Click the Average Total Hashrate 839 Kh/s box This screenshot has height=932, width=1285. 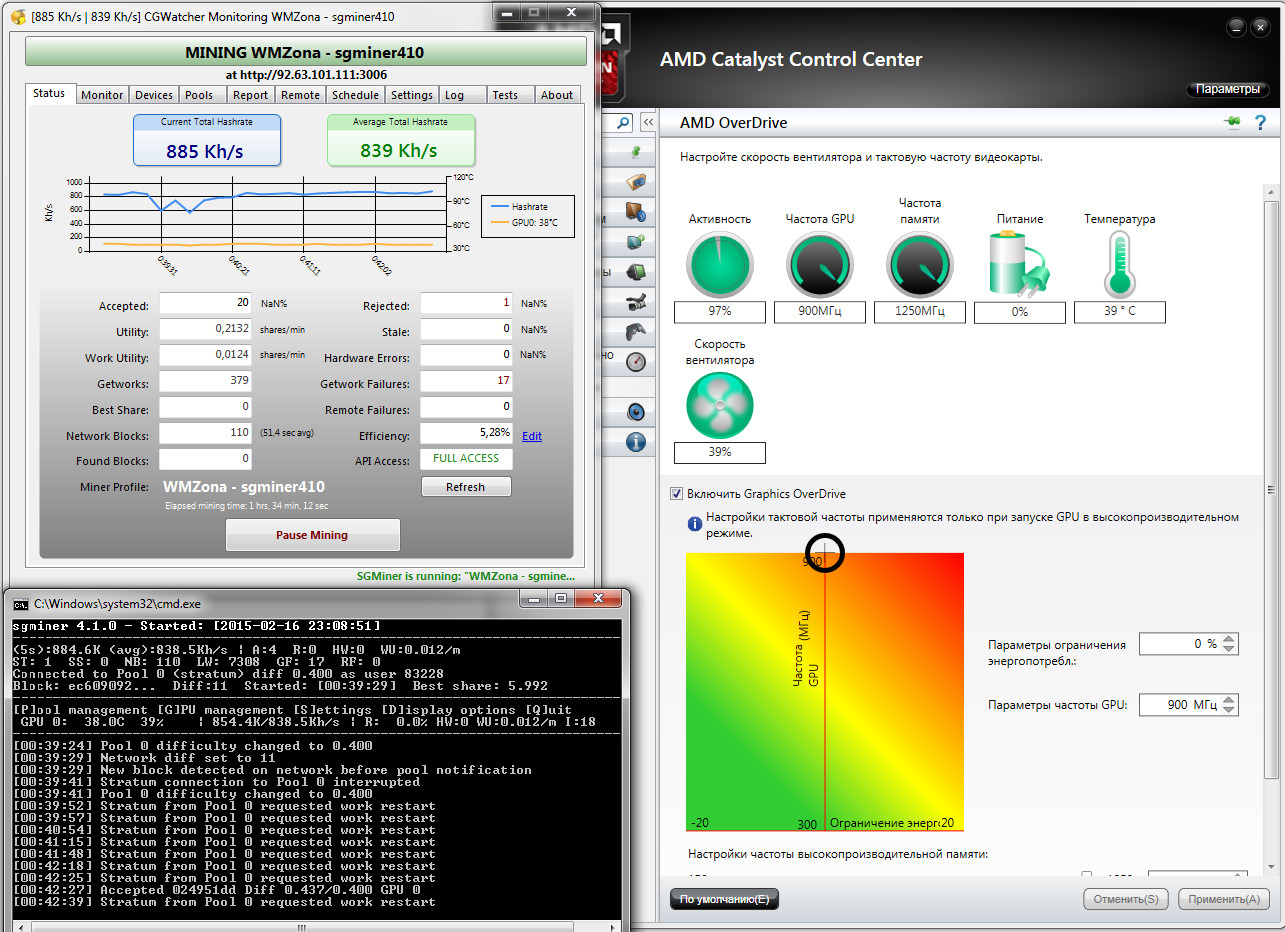(401, 140)
